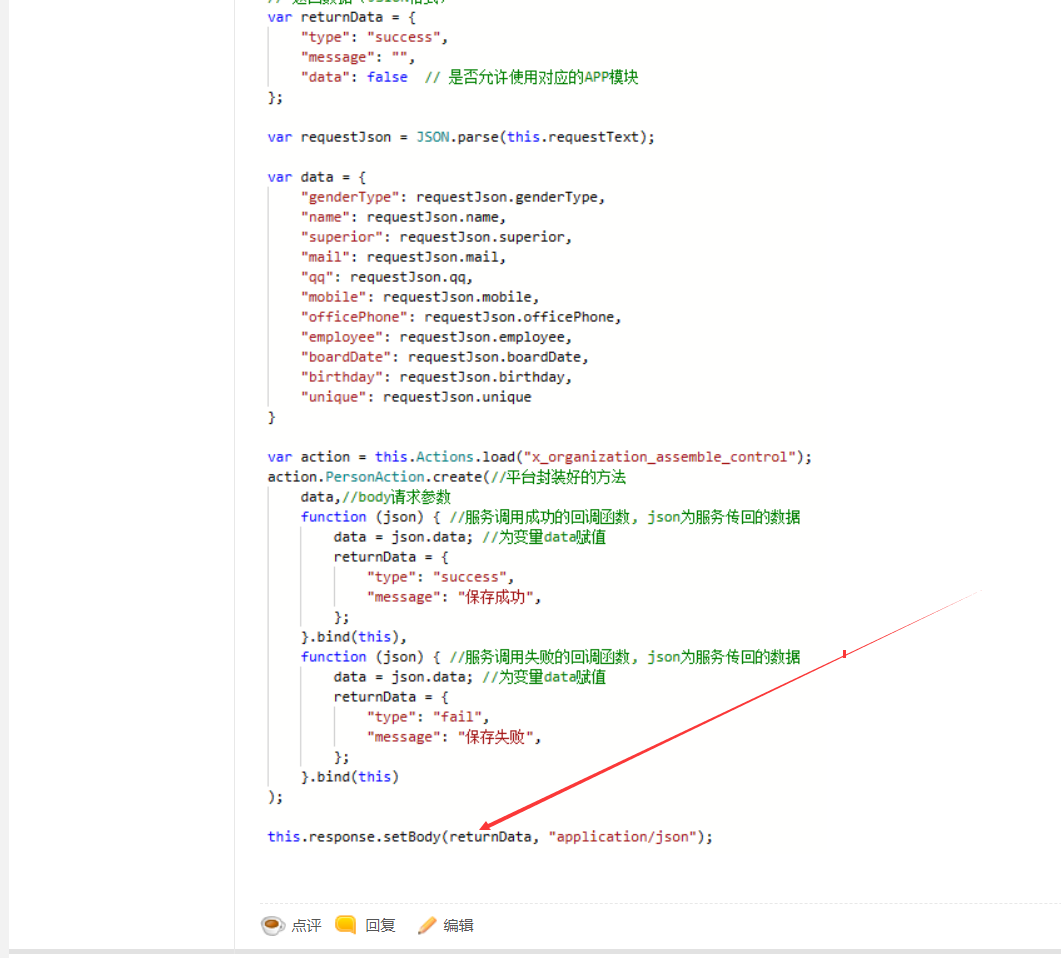Viewport: 1061px width, 958px height.
Task: Click the this.response.setBody line
Action: tap(490, 837)
